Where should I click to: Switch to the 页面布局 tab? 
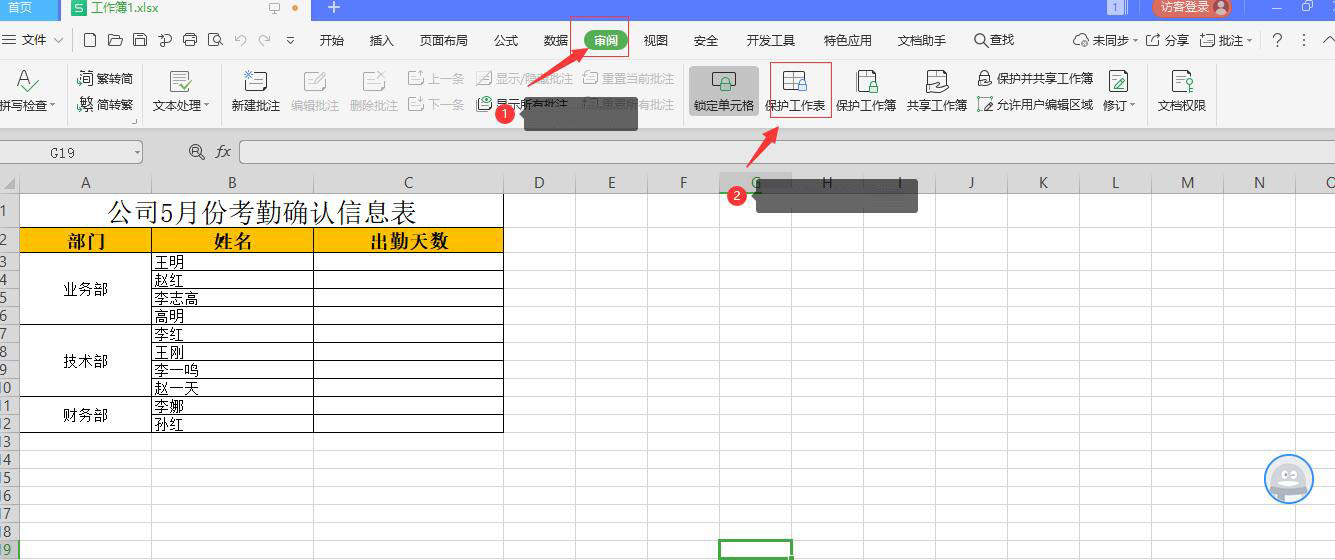click(443, 40)
